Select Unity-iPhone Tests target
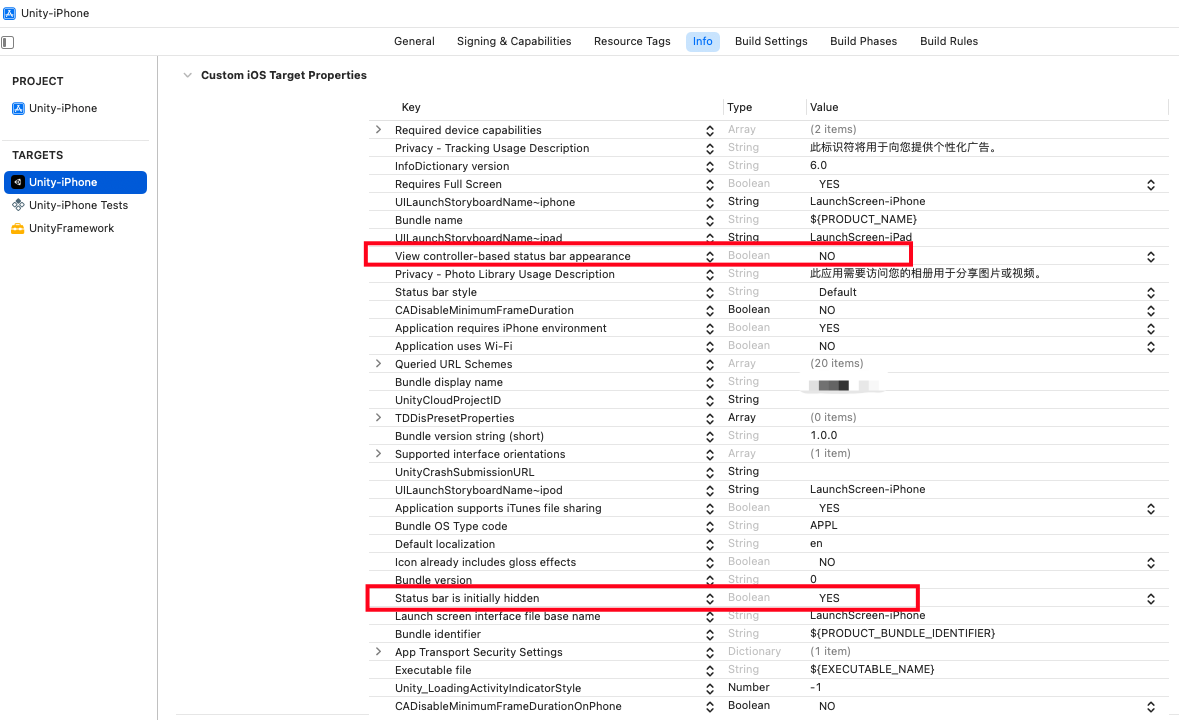Image resolution: width=1179 pixels, height=720 pixels. pyautogui.click(x=76, y=205)
